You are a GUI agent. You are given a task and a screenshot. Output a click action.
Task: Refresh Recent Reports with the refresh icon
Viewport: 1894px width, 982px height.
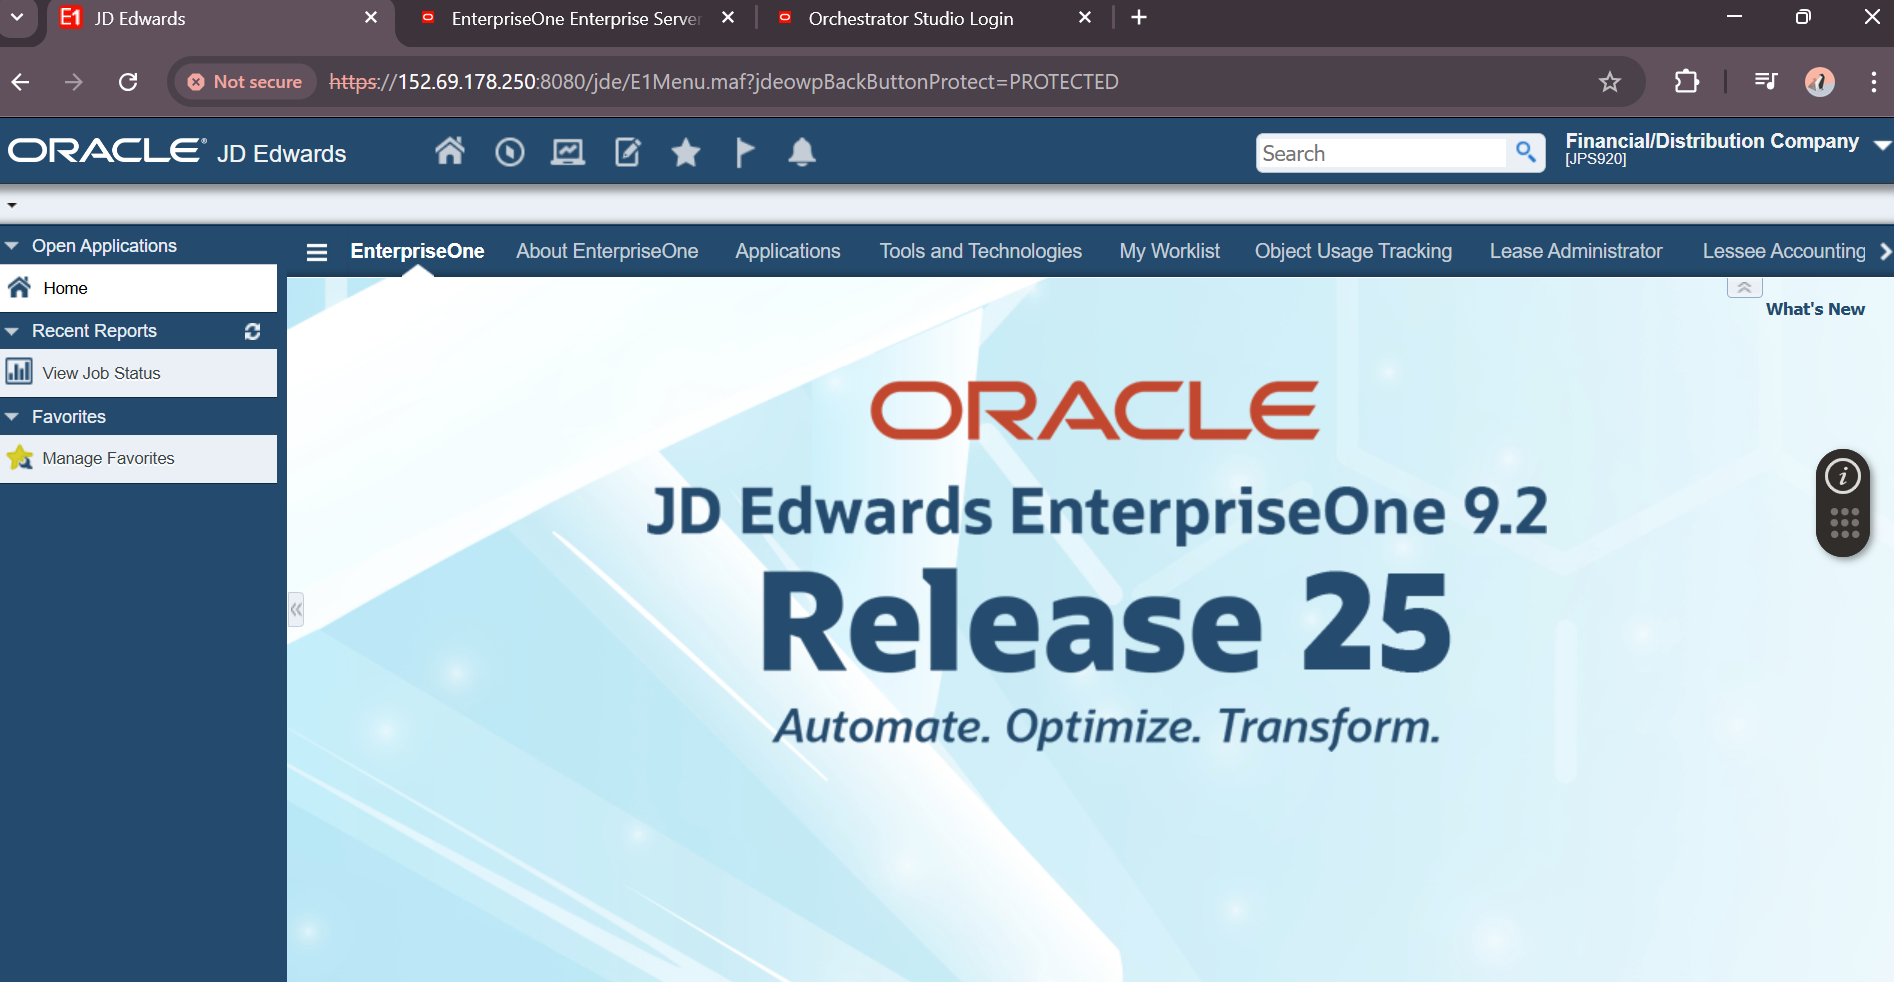tap(252, 331)
